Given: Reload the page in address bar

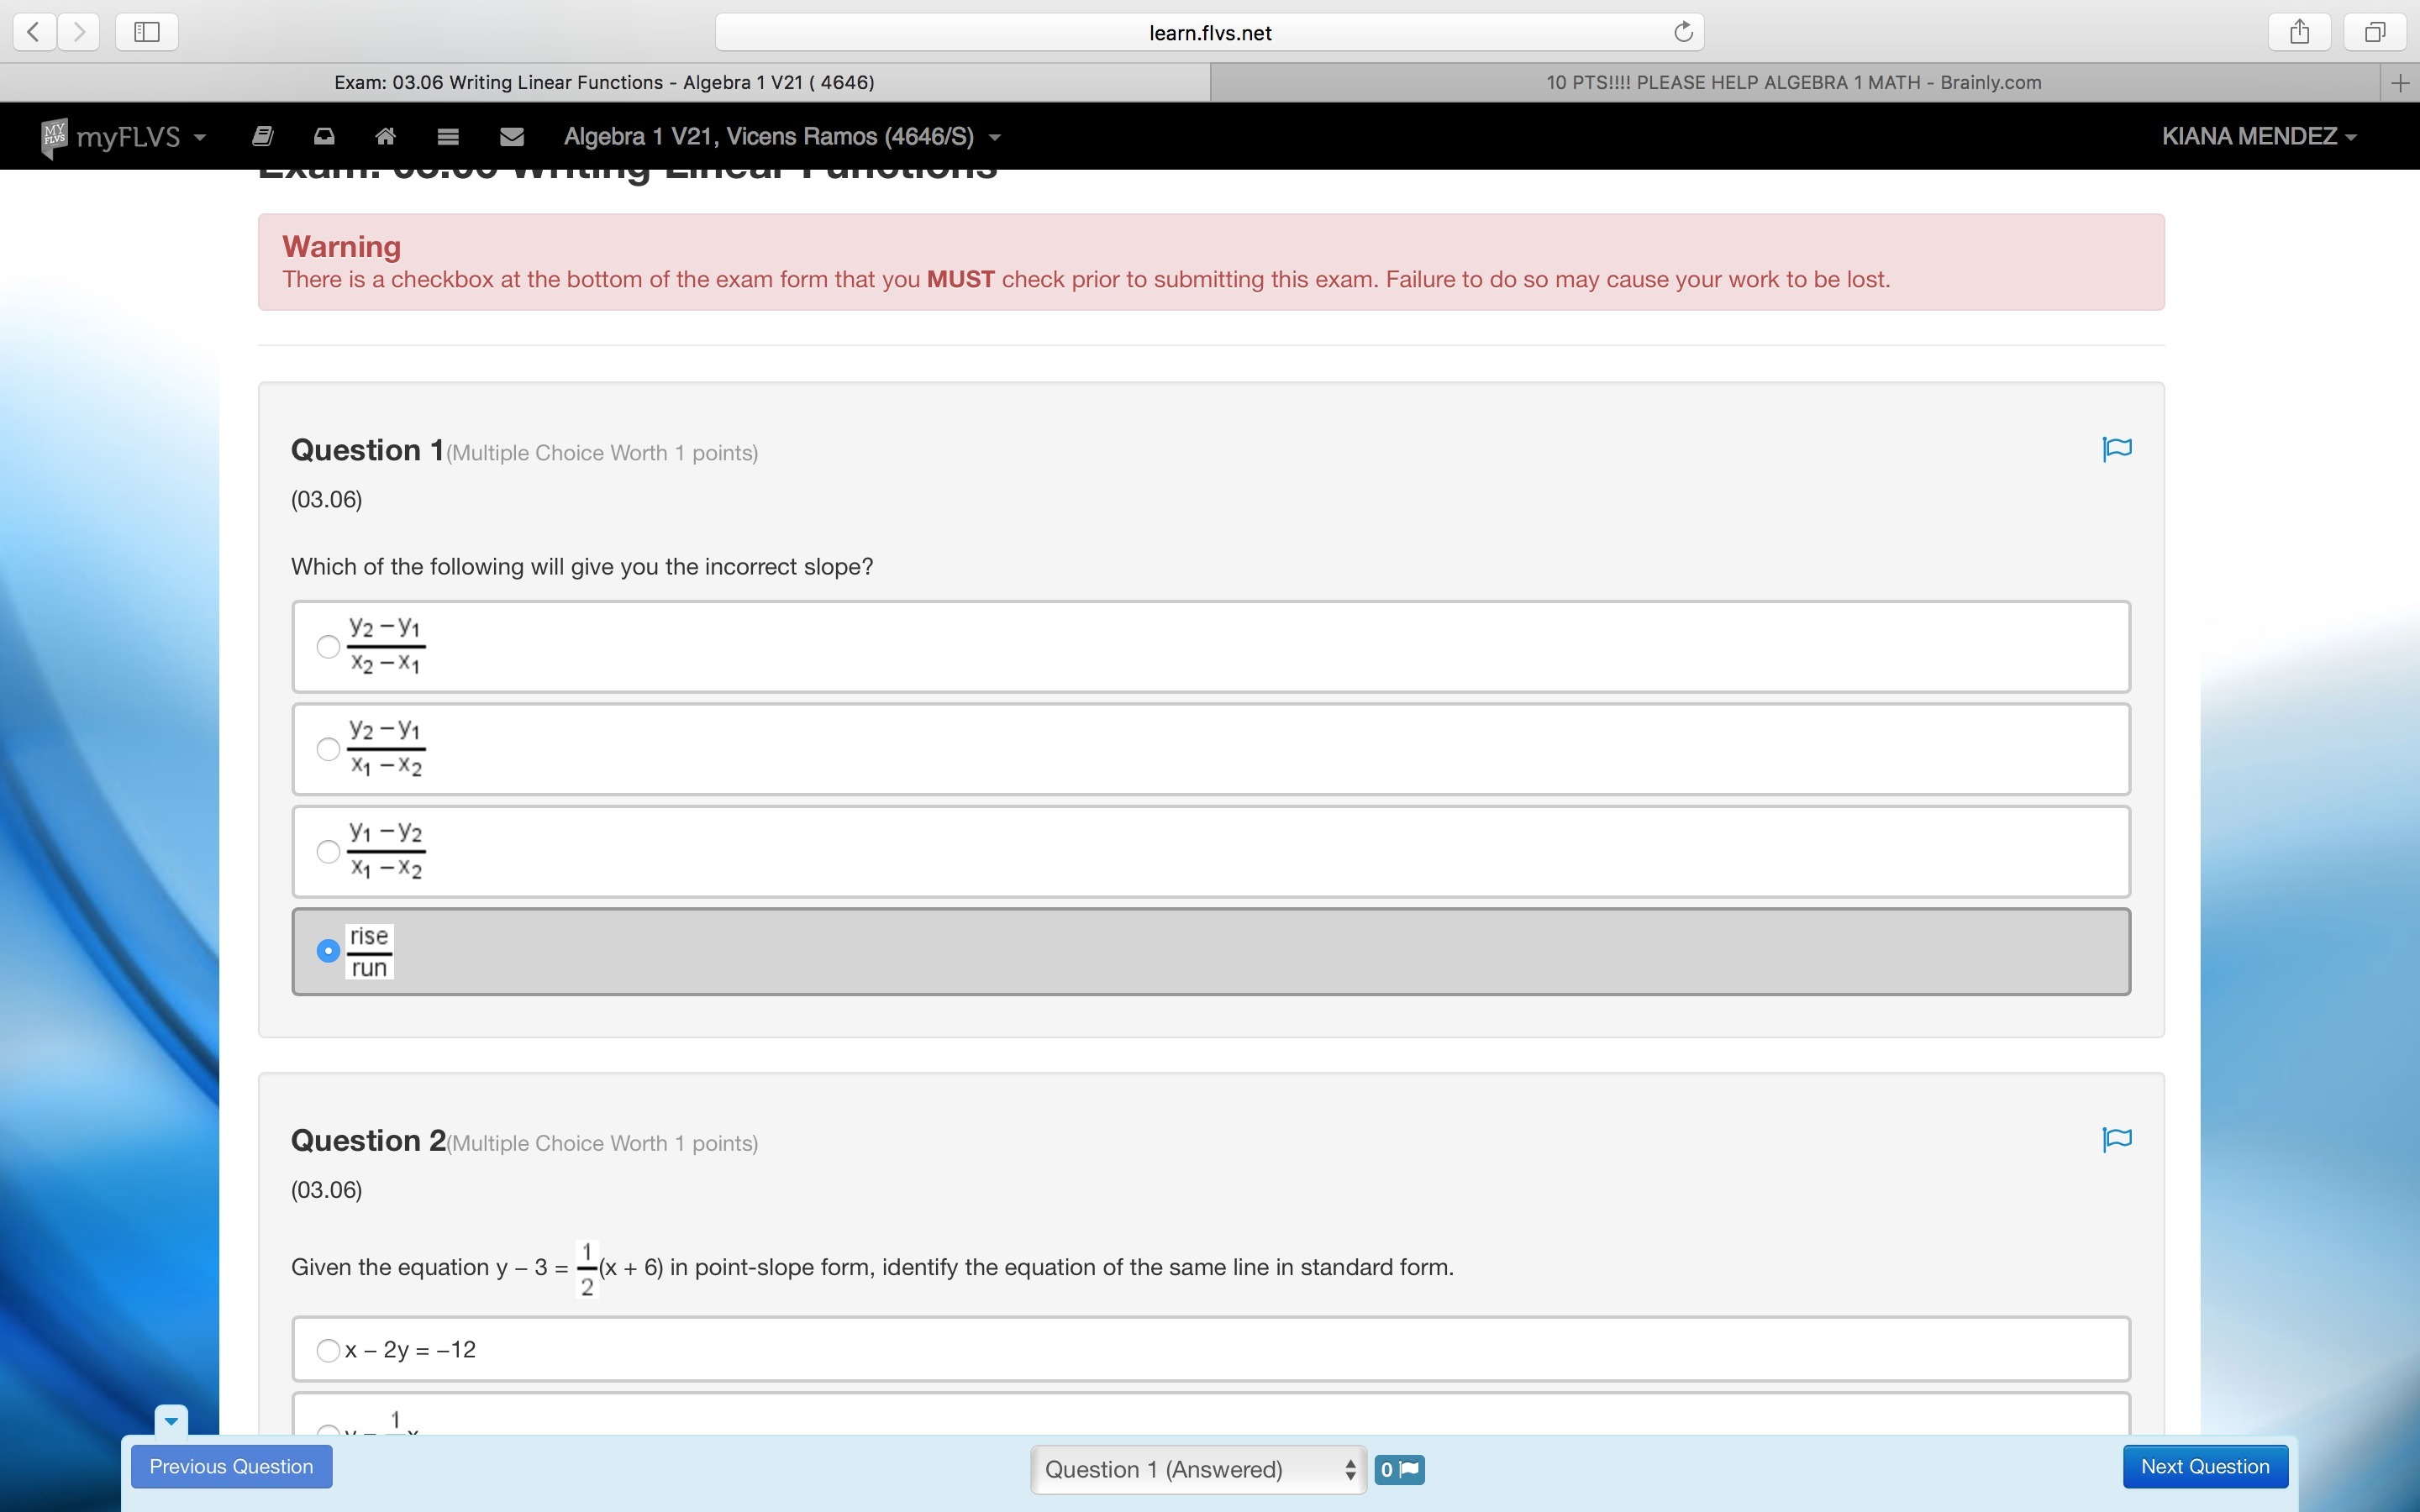Looking at the screenshot, I should [x=1683, y=32].
